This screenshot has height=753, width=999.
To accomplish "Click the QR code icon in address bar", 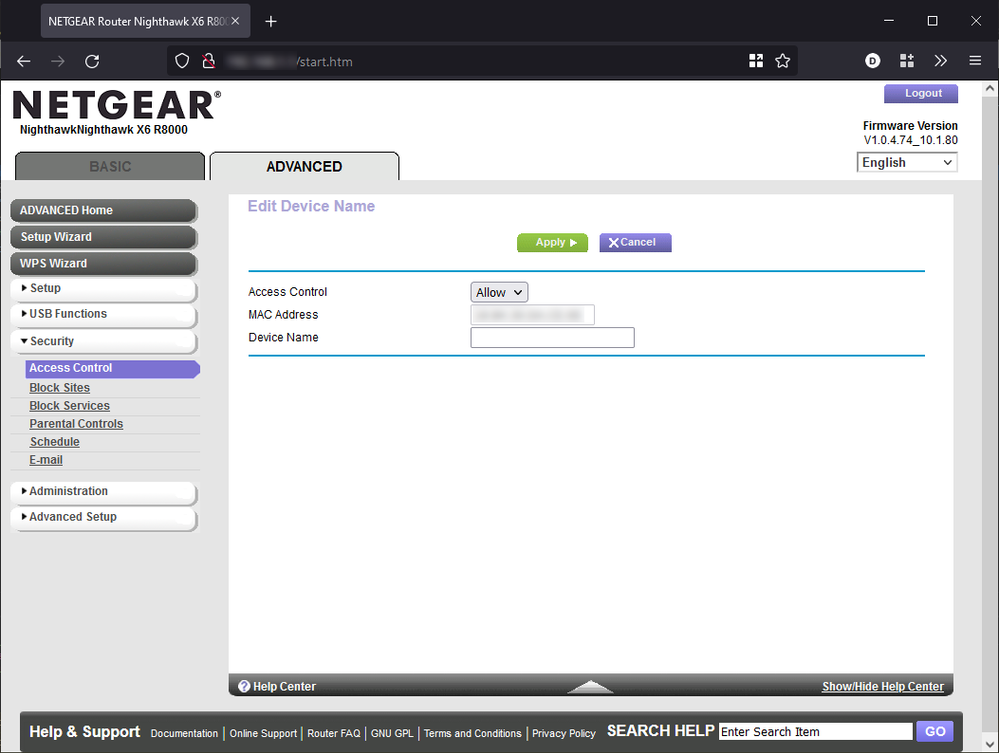I will click(756, 61).
